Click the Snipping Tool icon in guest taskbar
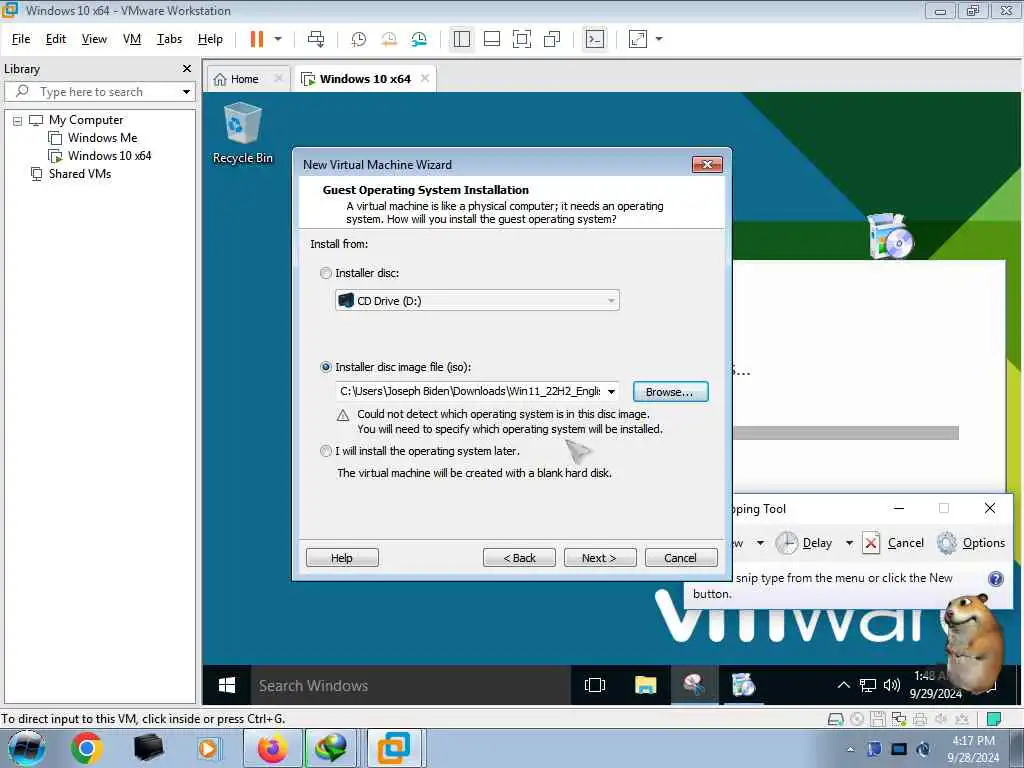 [x=694, y=685]
